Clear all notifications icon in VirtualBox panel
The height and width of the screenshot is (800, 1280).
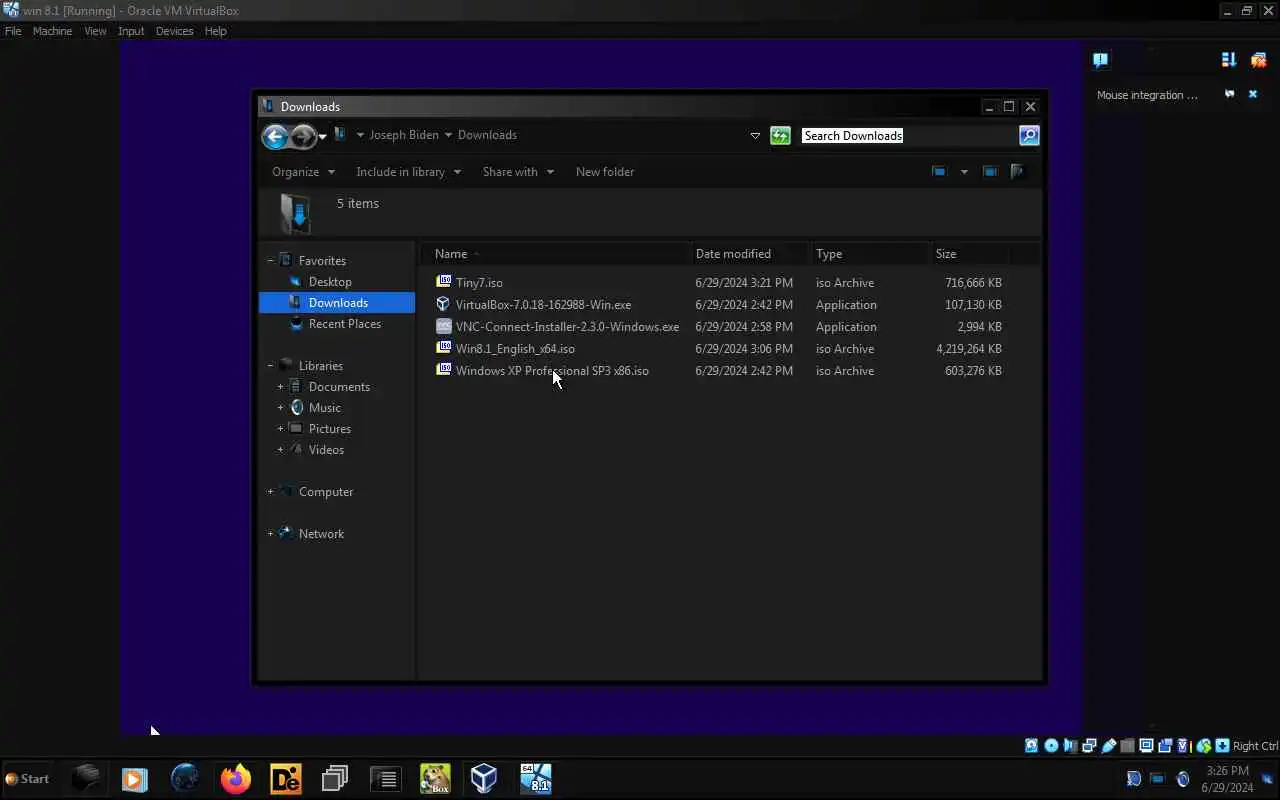pos(1259,60)
